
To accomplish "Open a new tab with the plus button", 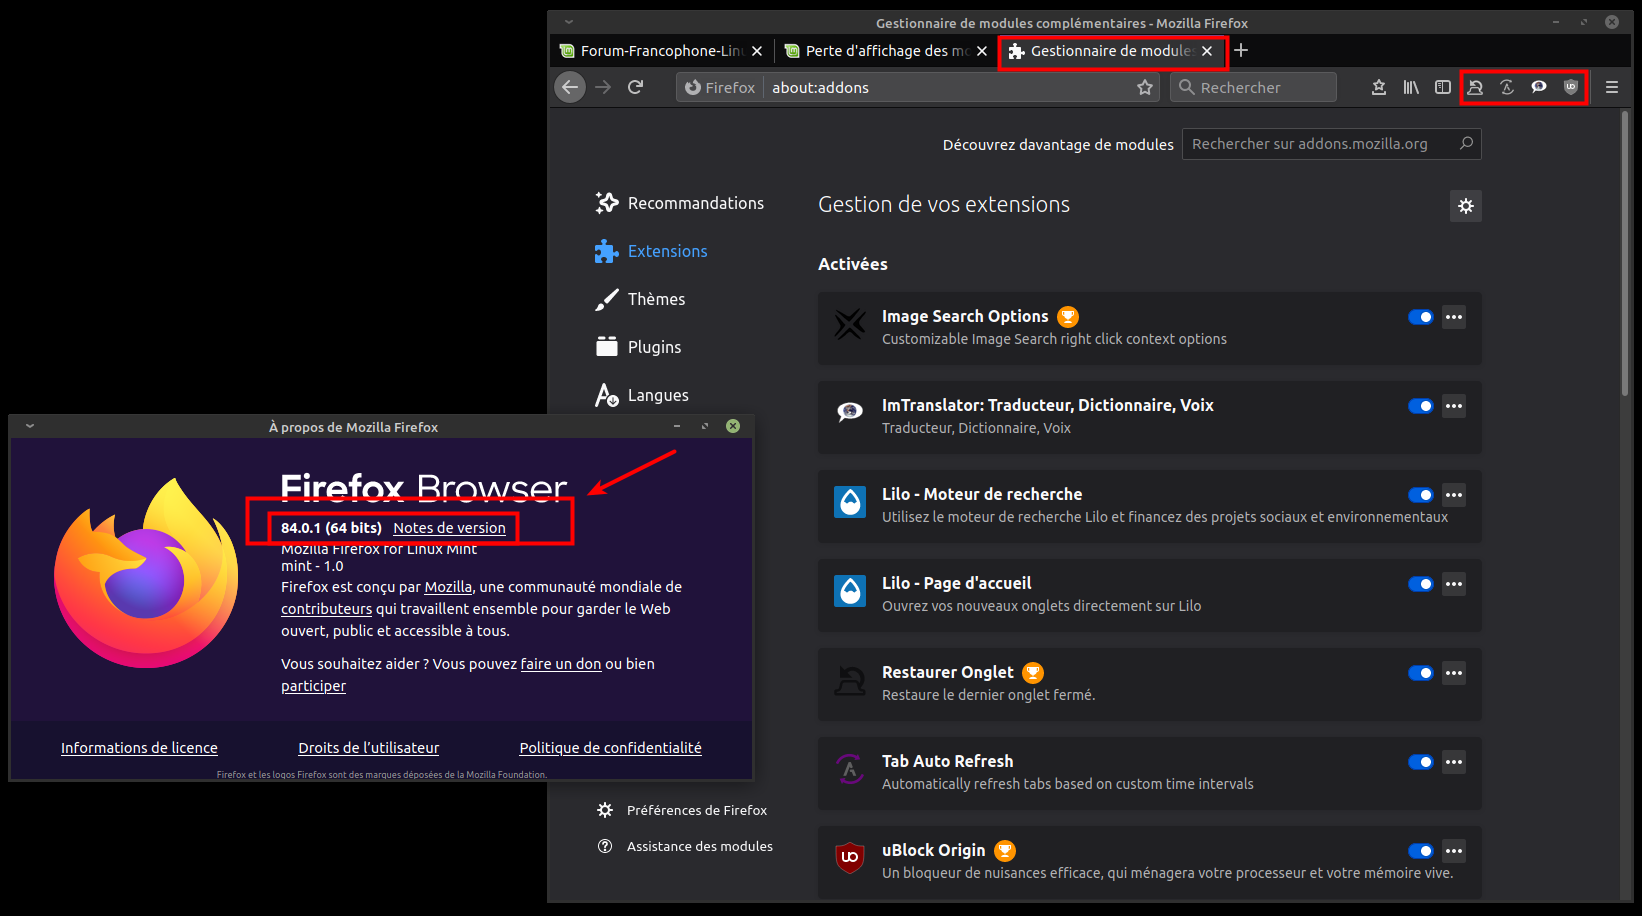I will [x=1241, y=50].
